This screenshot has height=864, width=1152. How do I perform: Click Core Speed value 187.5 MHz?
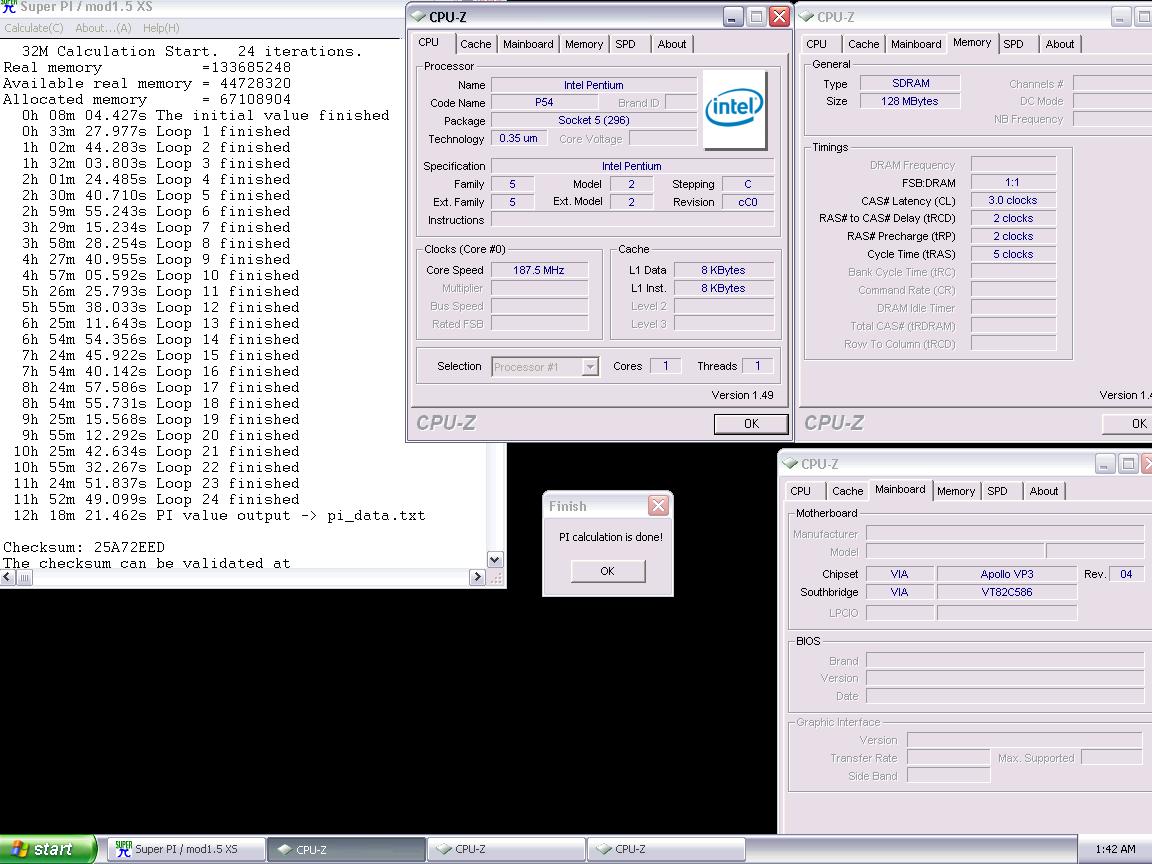[539, 270]
